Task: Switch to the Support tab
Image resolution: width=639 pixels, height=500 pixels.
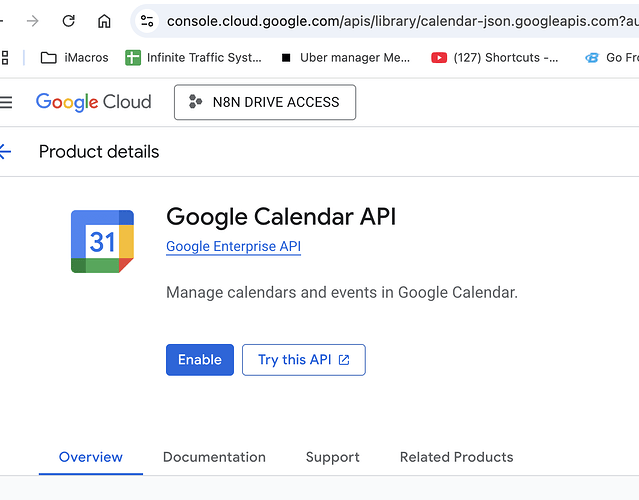Action: coord(333,457)
